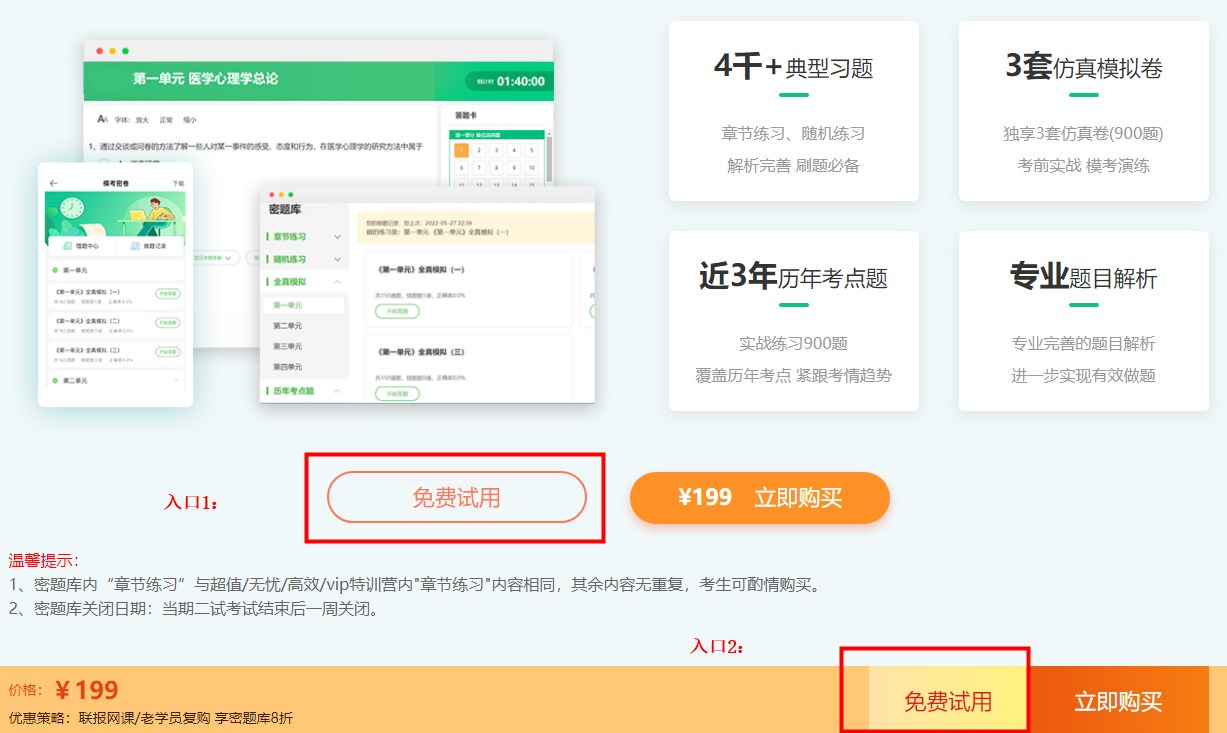
Task: Select 正常 font size in the exam toolbar
Action: (166, 119)
